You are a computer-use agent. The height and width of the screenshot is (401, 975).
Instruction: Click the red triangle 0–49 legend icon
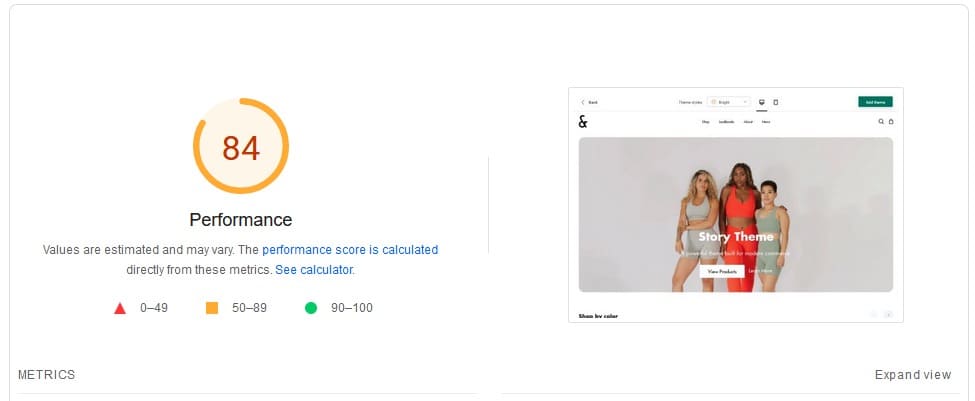(120, 308)
